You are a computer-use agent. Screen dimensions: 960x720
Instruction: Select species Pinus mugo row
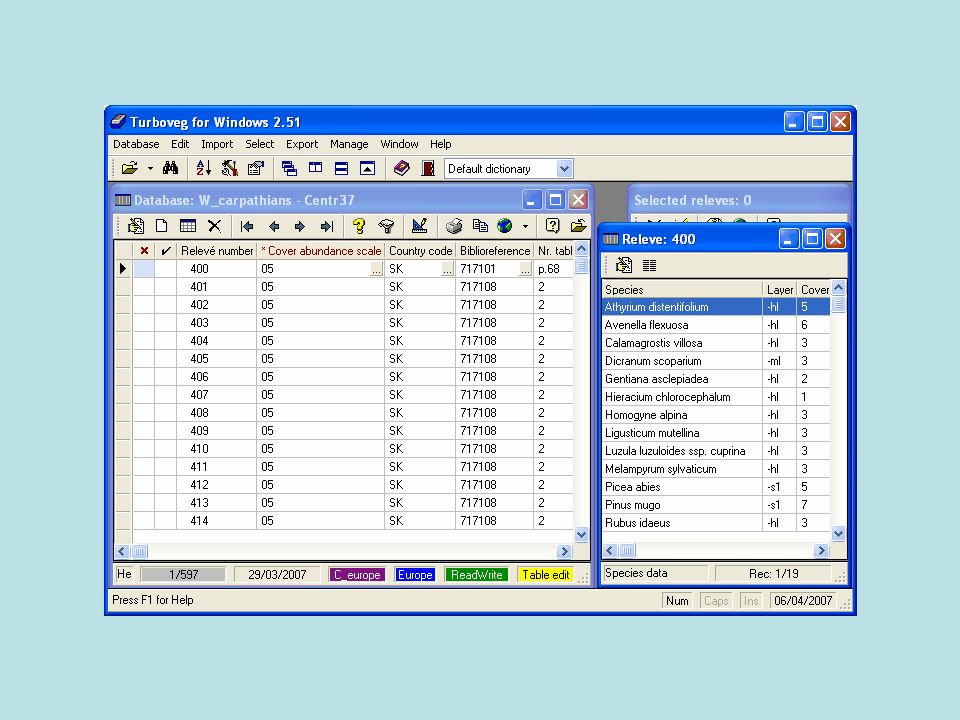[x=716, y=505]
